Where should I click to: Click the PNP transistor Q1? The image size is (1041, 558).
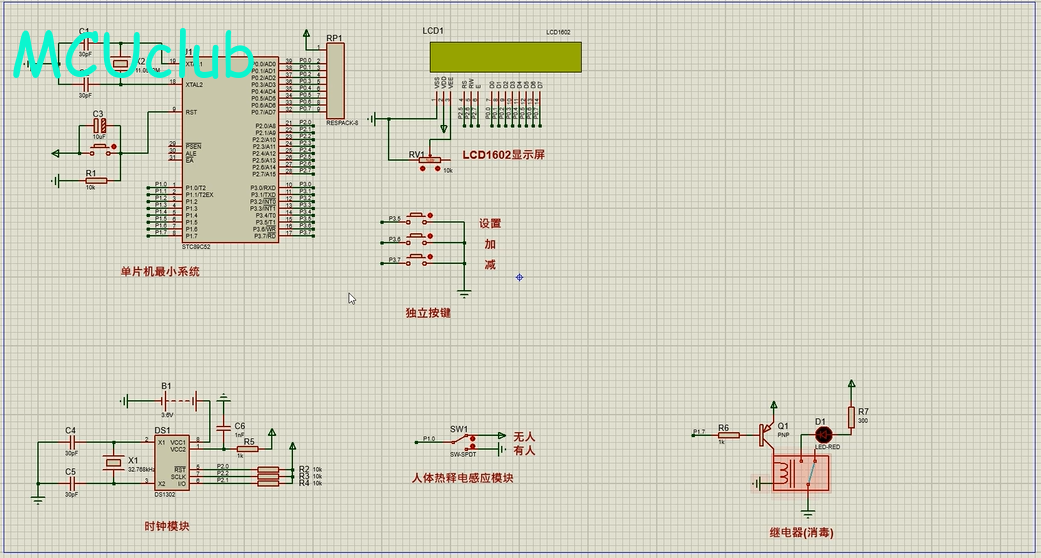coord(767,434)
